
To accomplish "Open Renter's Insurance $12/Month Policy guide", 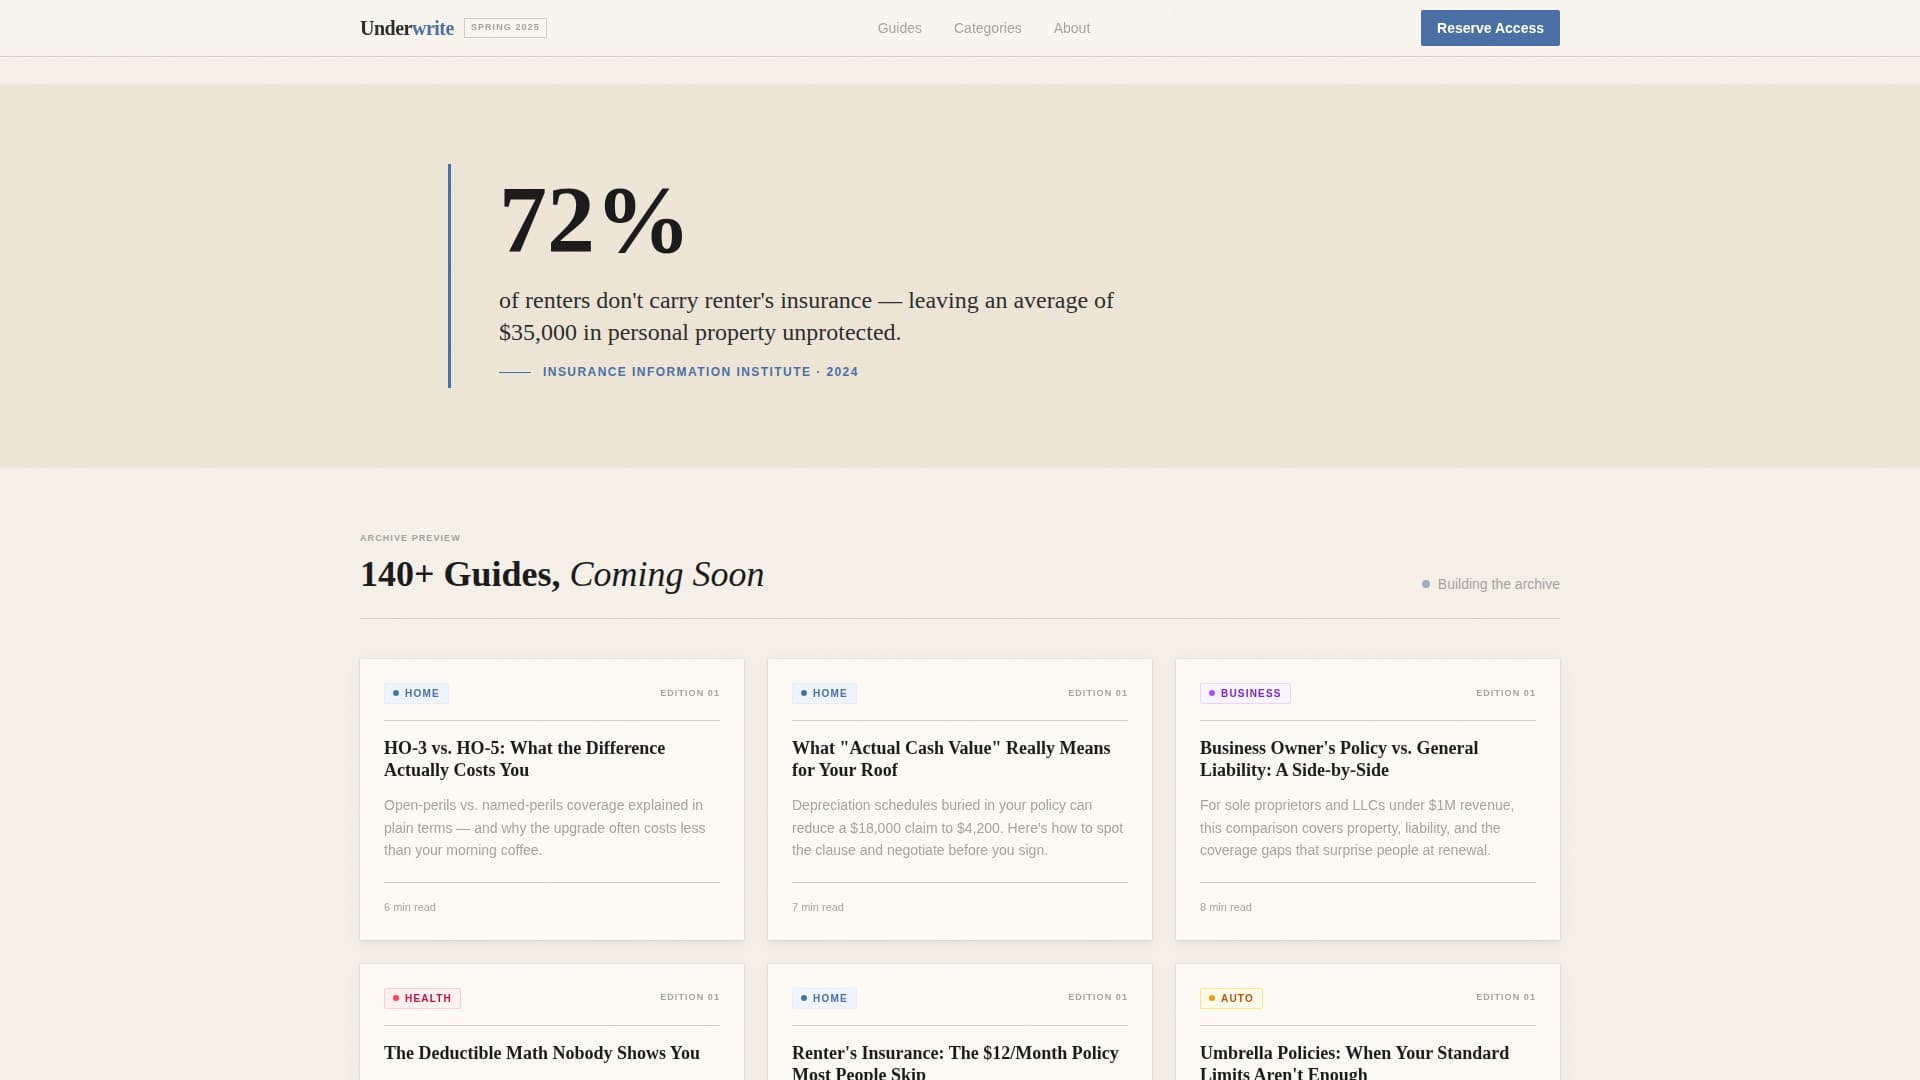I will [955, 1062].
